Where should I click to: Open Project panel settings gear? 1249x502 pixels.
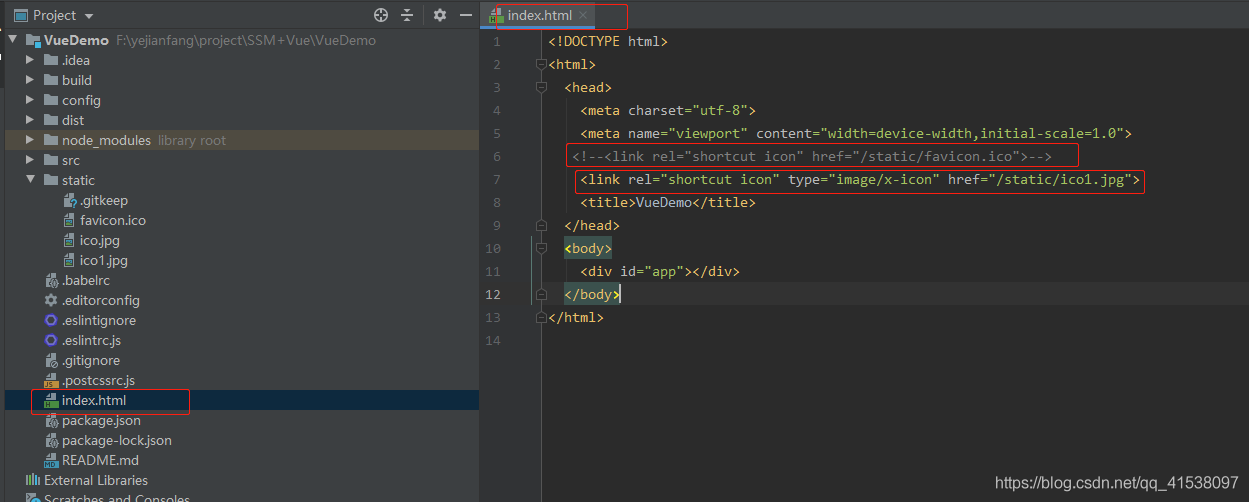pyautogui.click(x=440, y=15)
